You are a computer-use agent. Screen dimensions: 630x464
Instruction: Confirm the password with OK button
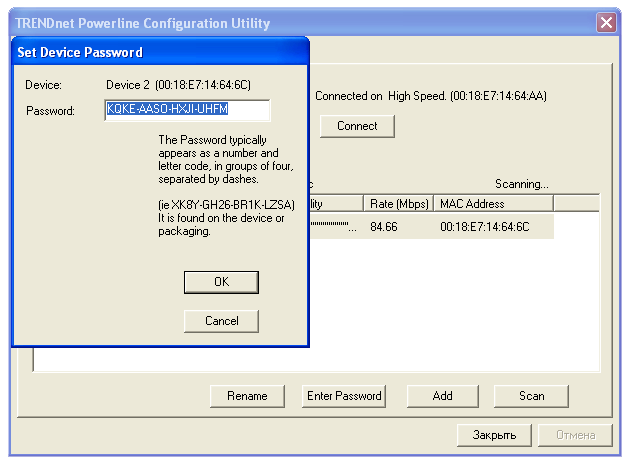point(221,282)
